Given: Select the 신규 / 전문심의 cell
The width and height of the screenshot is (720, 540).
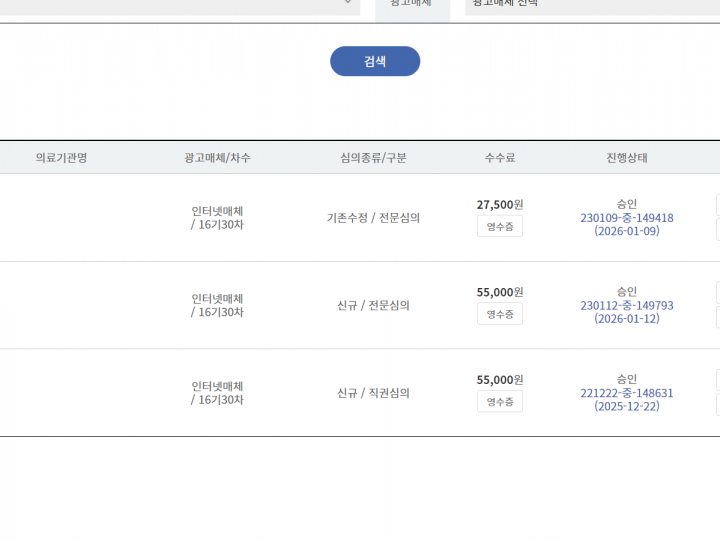Looking at the screenshot, I should 373,305.
